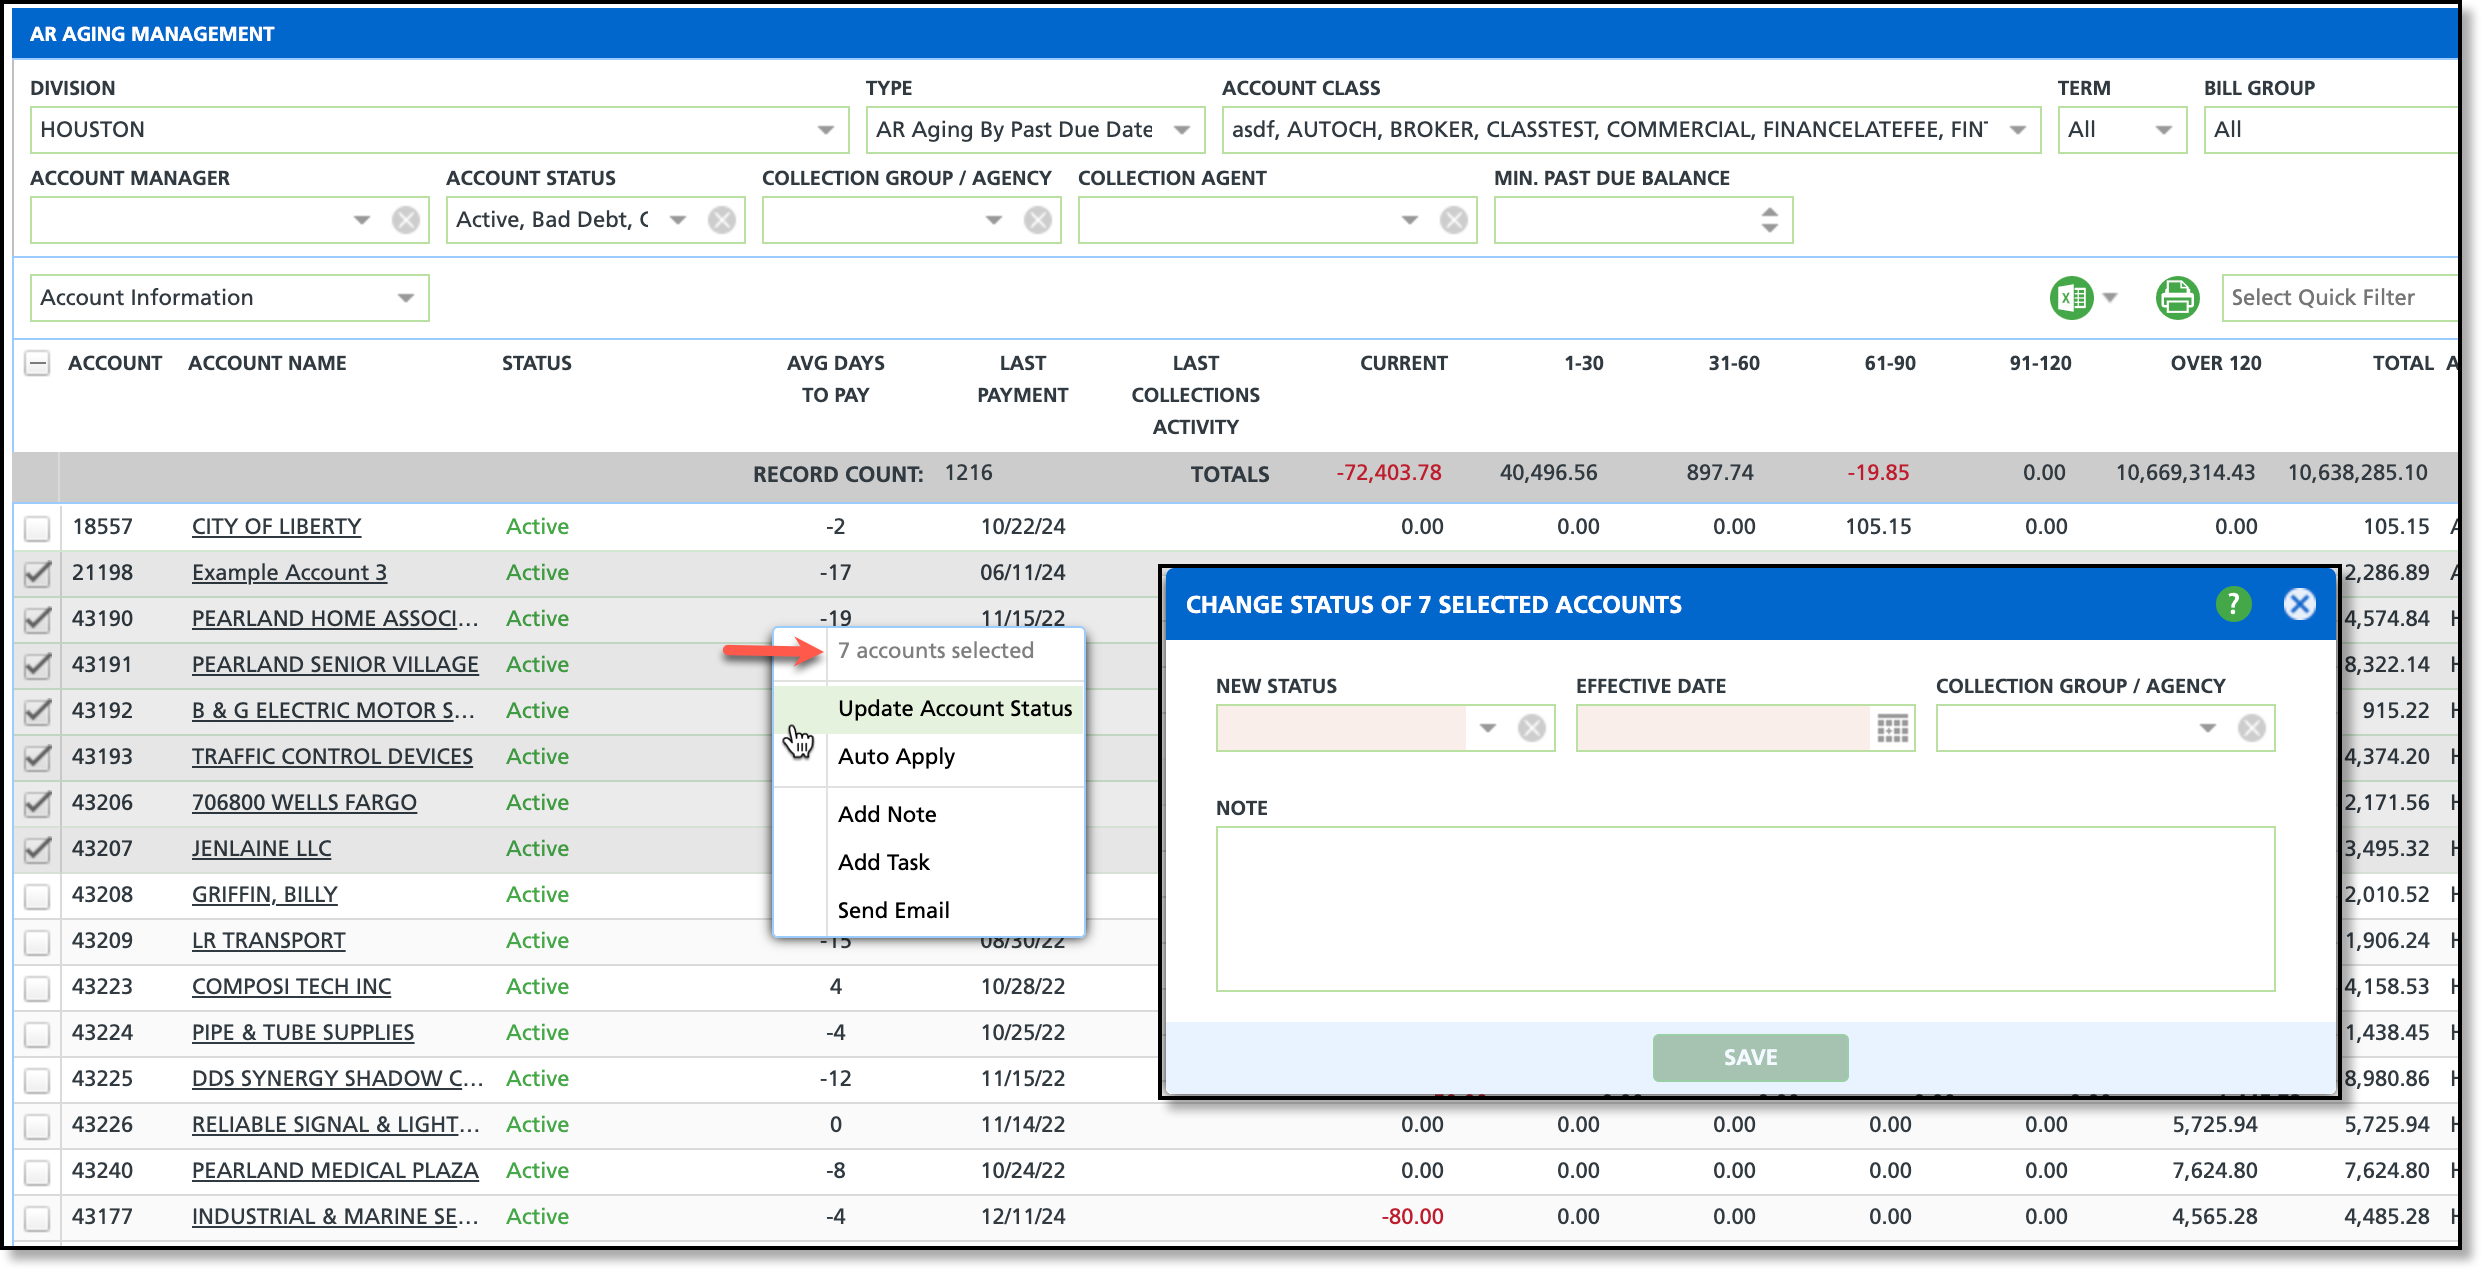This screenshot has width=2482, height=1270.
Task: Clear the Collection Agent filter
Action: (x=1453, y=220)
